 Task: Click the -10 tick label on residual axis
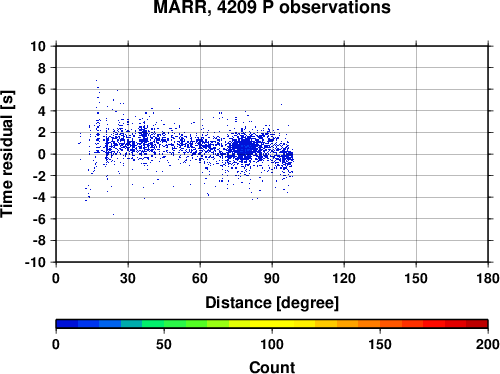[35, 262]
